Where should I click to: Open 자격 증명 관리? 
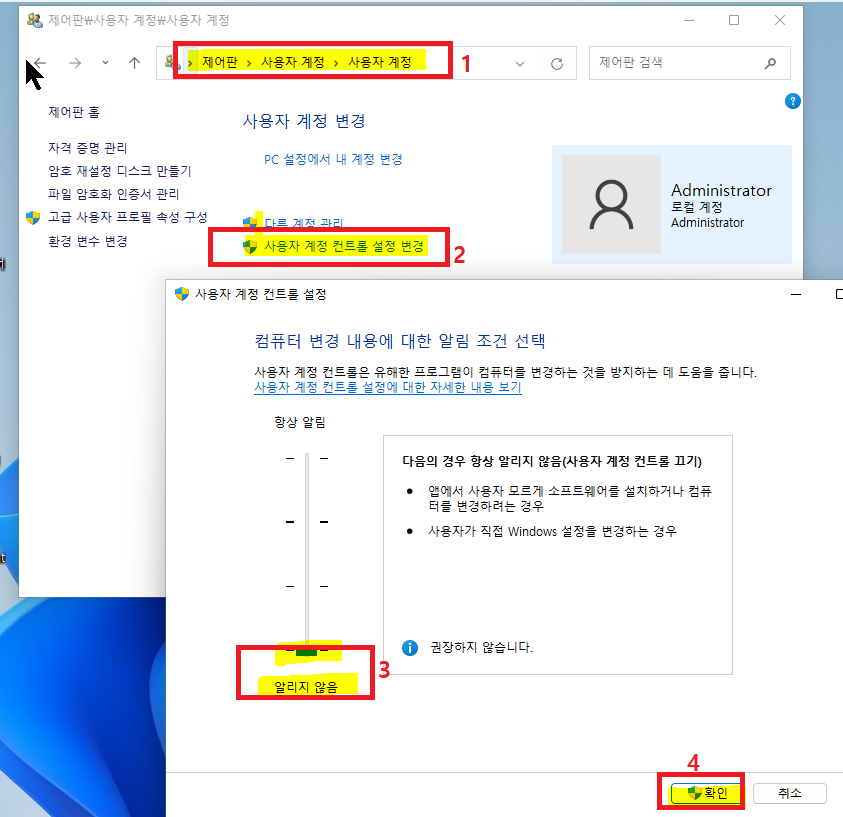(x=88, y=148)
